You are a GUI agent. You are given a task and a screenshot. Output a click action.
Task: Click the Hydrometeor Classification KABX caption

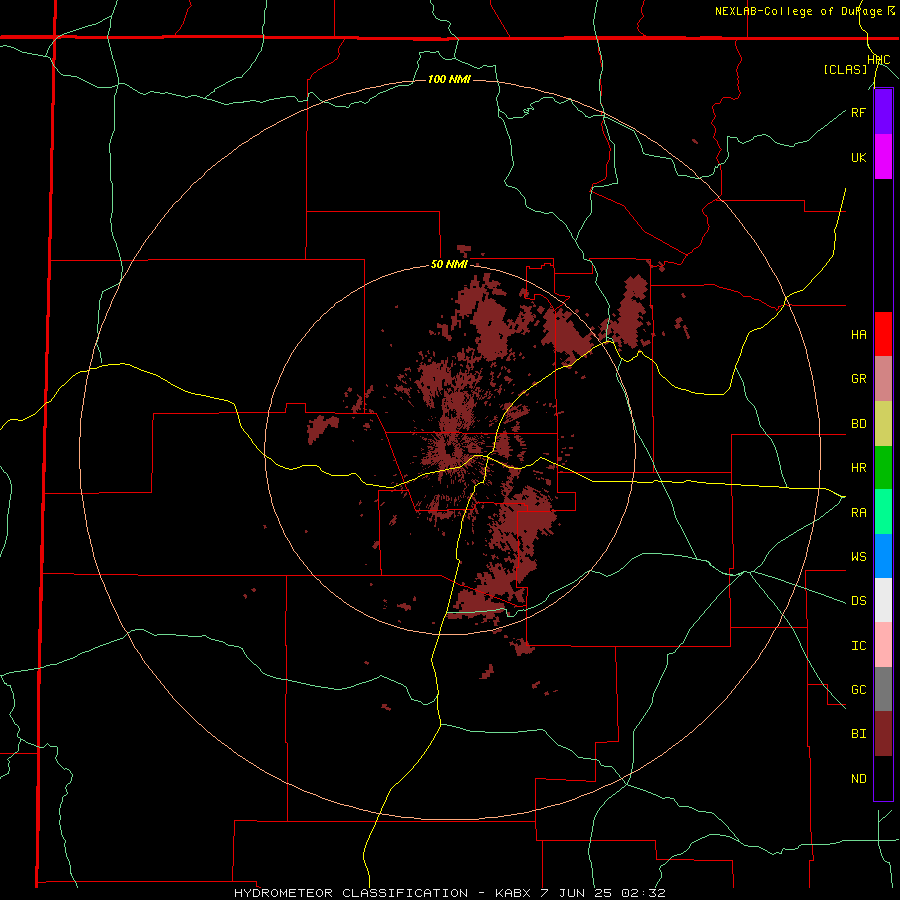(450, 893)
